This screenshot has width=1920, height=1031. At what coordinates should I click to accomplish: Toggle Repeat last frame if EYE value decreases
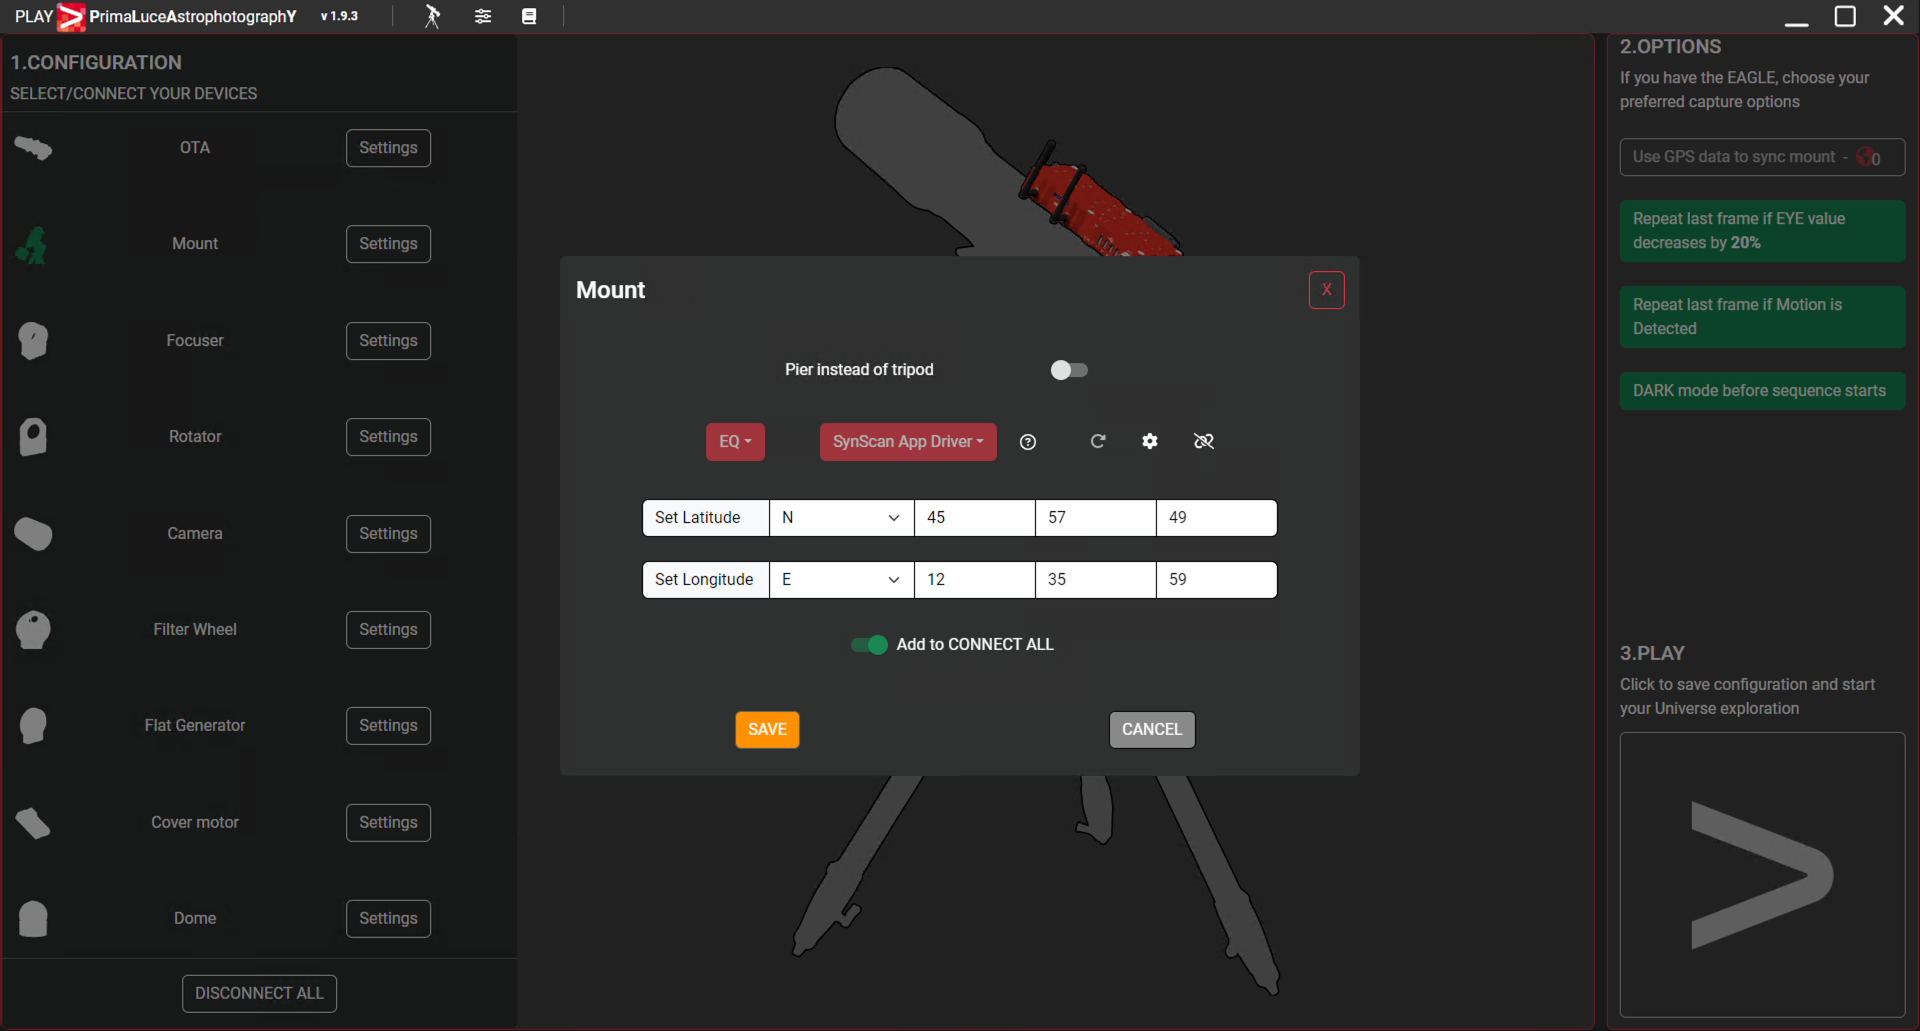(1762, 231)
